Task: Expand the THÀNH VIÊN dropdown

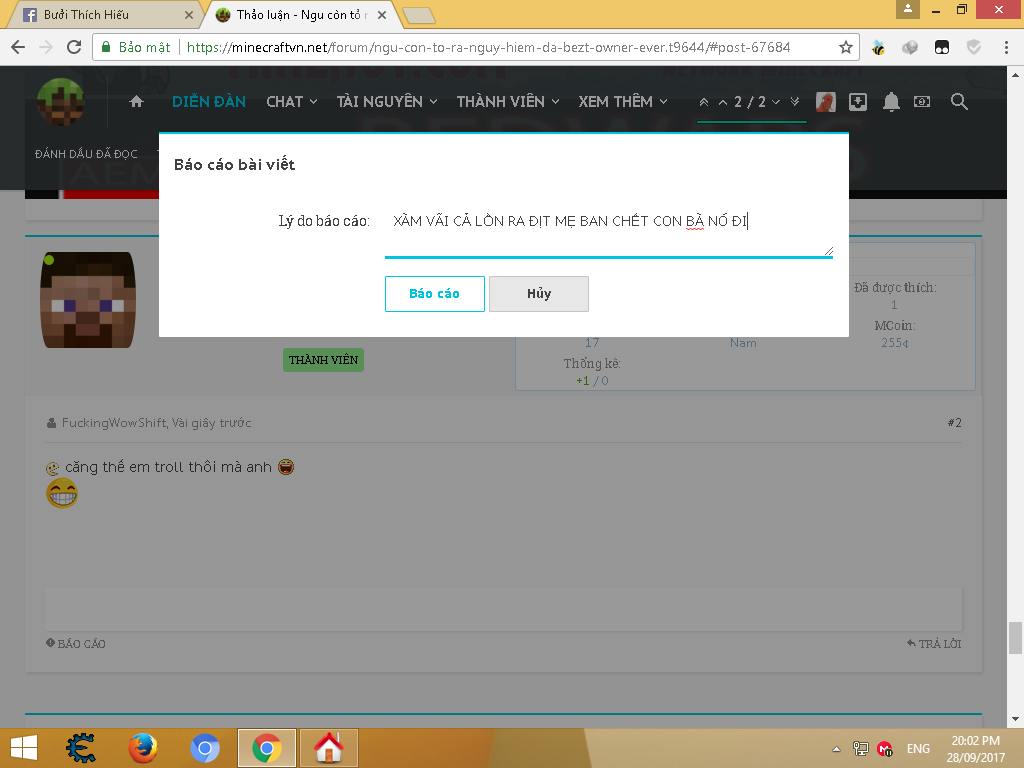Action: click(508, 102)
